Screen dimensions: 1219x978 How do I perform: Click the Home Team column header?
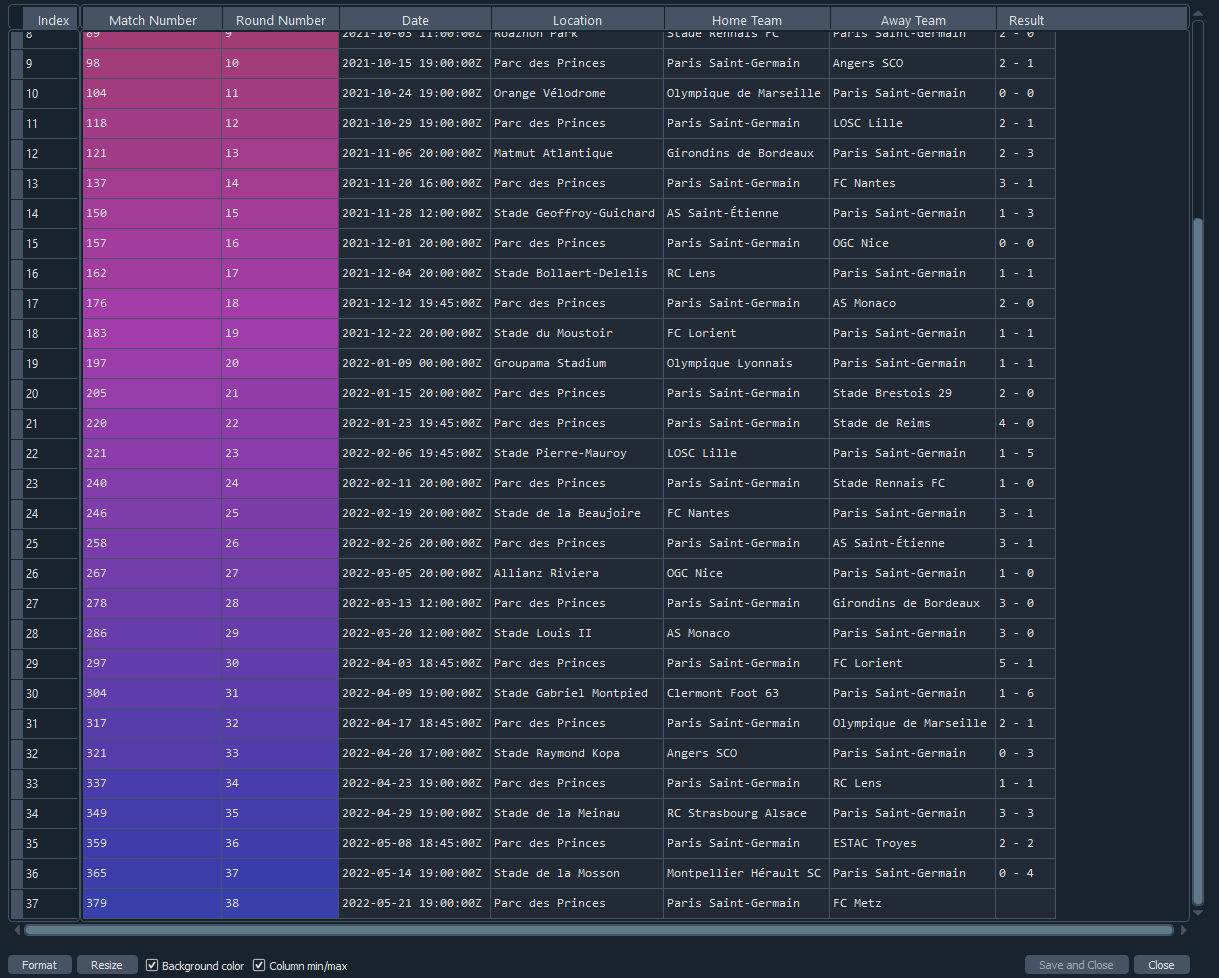pyautogui.click(x=747, y=20)
